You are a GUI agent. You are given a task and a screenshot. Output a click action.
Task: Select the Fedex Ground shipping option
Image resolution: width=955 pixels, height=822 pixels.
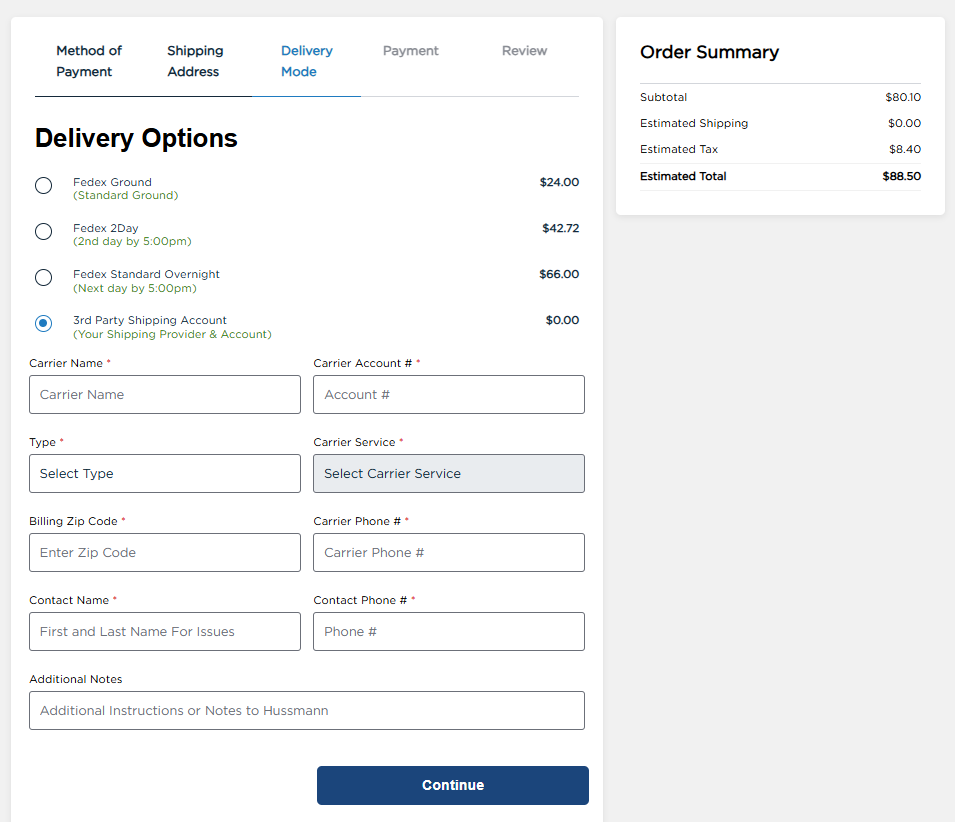pyautogui.click(x=43, y=185)
